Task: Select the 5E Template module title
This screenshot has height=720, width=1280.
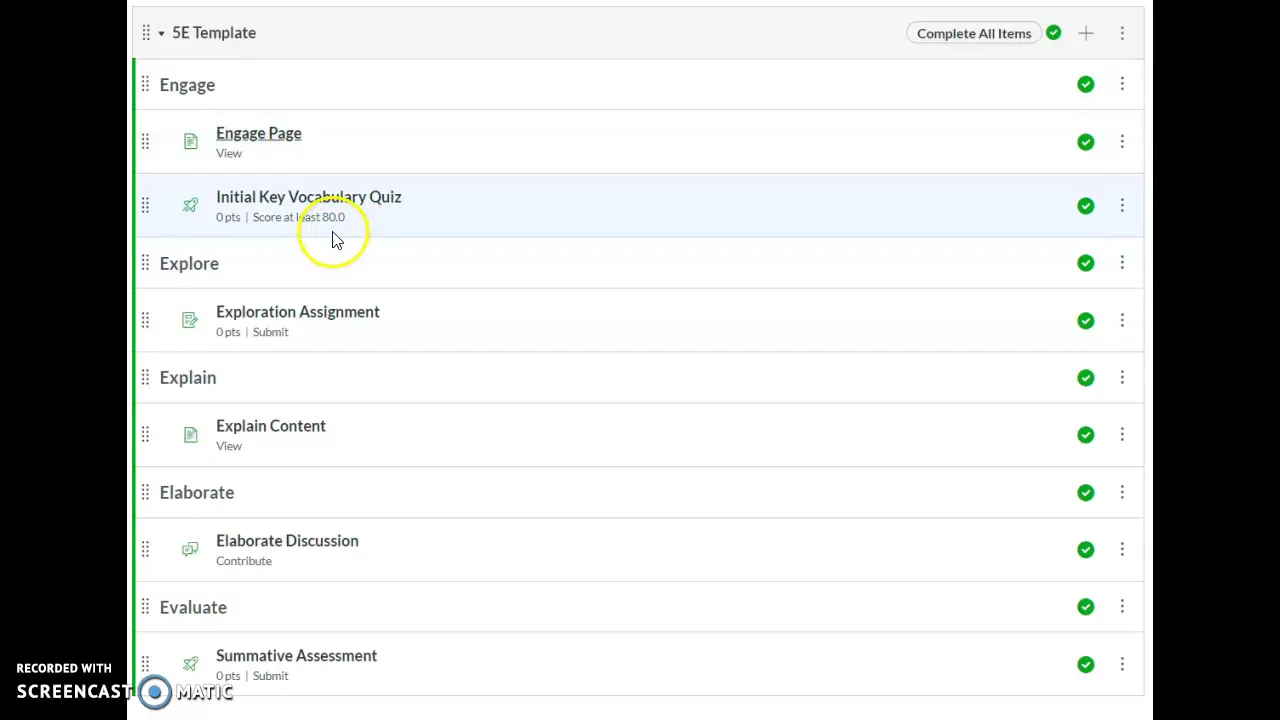Action: pos(214,33)
